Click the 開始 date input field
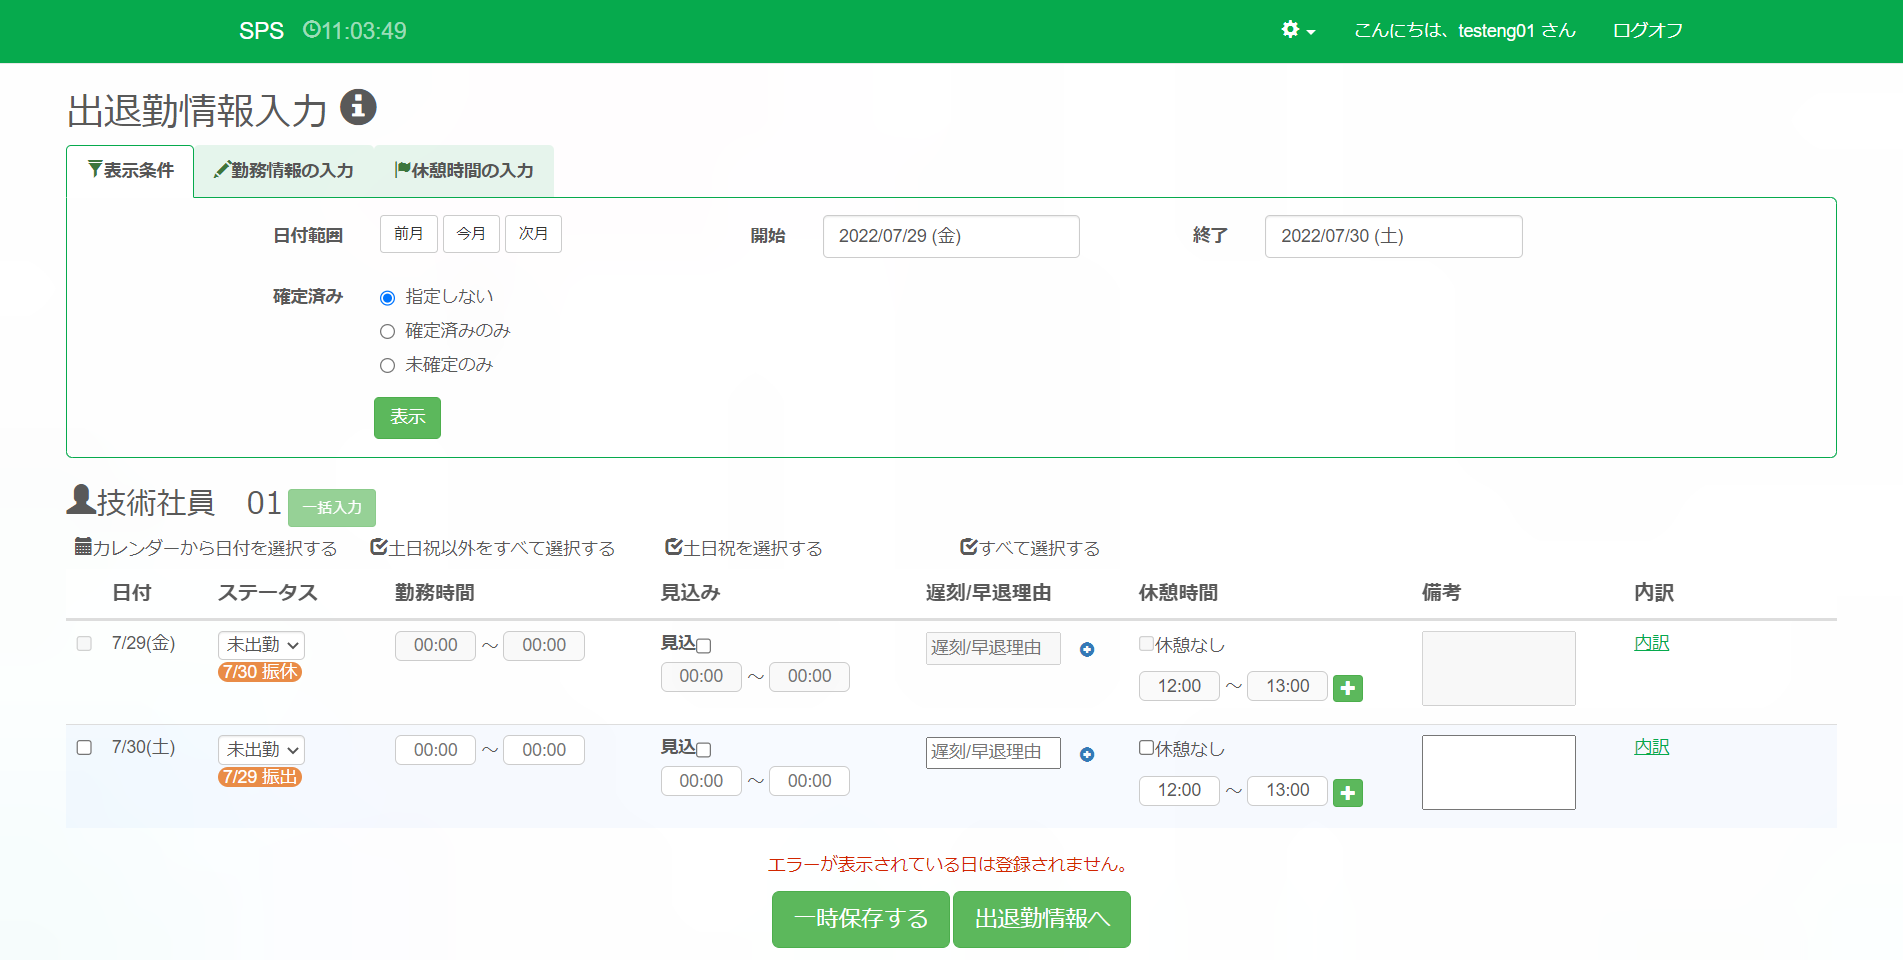This screenshot has height=960, width=1903. (950, 236)
